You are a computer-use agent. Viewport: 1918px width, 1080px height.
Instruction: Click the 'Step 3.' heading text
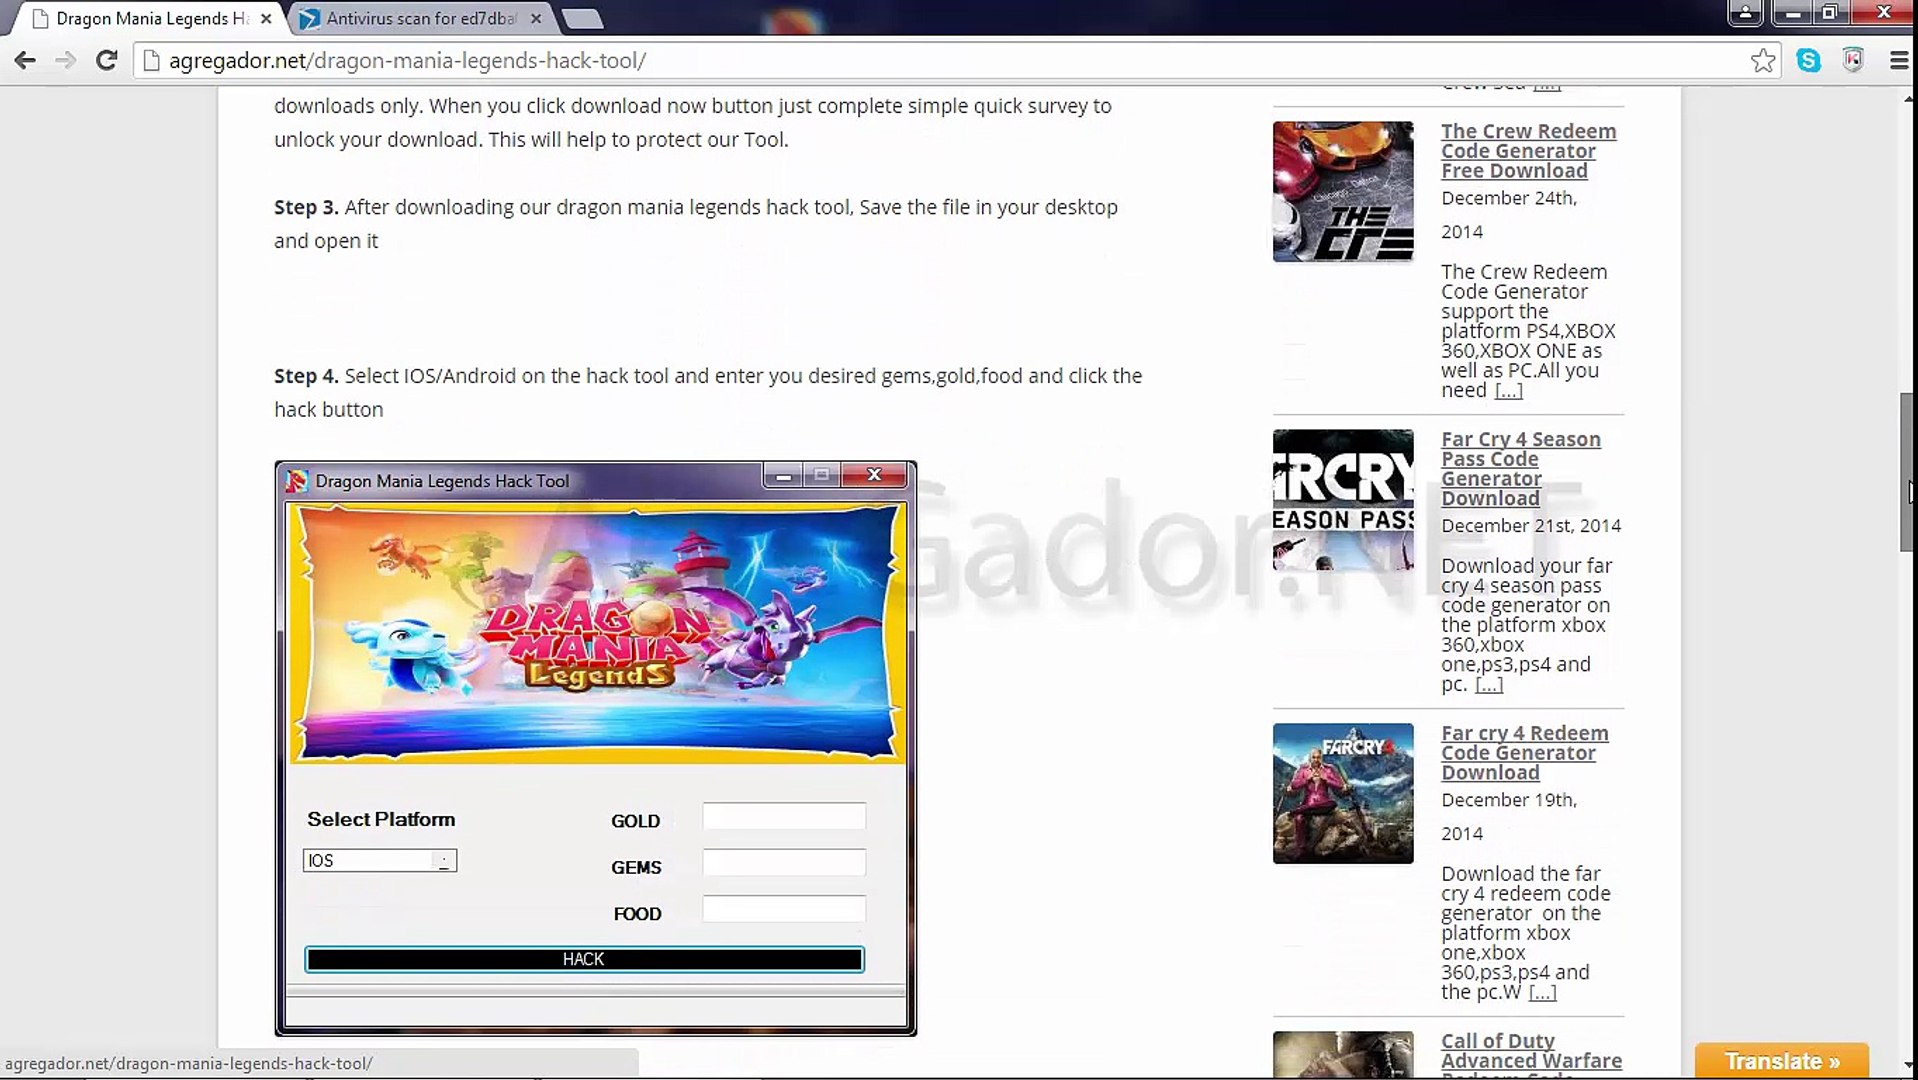pyautogui.click(x=306, y=208)
